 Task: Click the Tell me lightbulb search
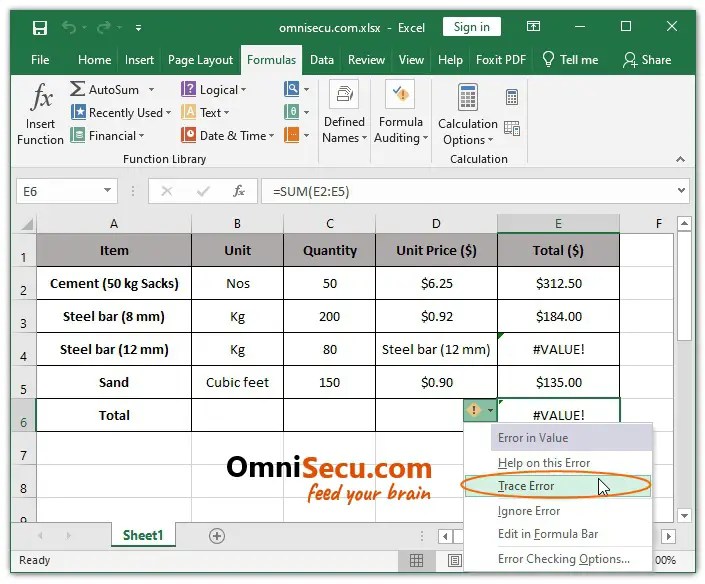click(x=570, y=60)
